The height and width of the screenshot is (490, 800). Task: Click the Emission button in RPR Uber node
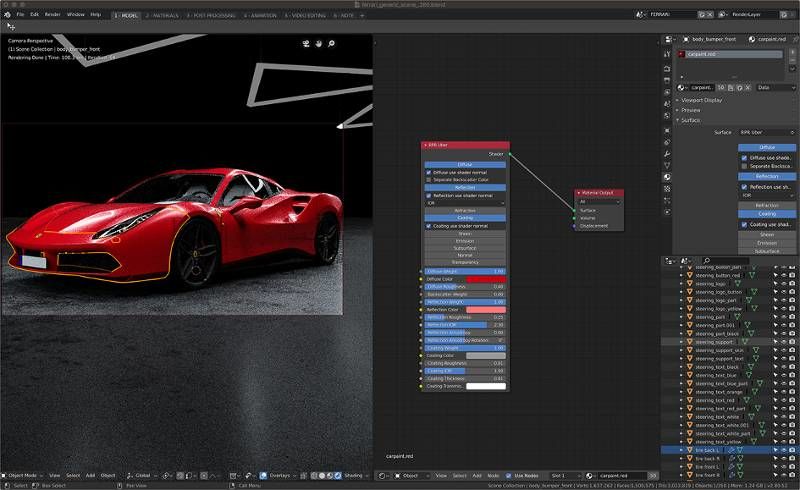tap(465, 241)
